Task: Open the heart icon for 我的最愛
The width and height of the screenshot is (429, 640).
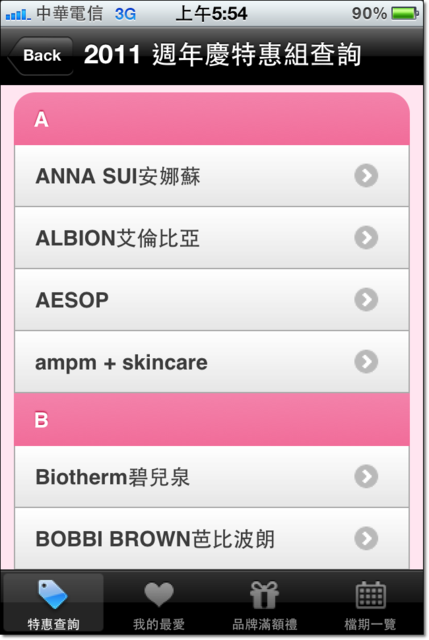Action: tap(159, 594)
